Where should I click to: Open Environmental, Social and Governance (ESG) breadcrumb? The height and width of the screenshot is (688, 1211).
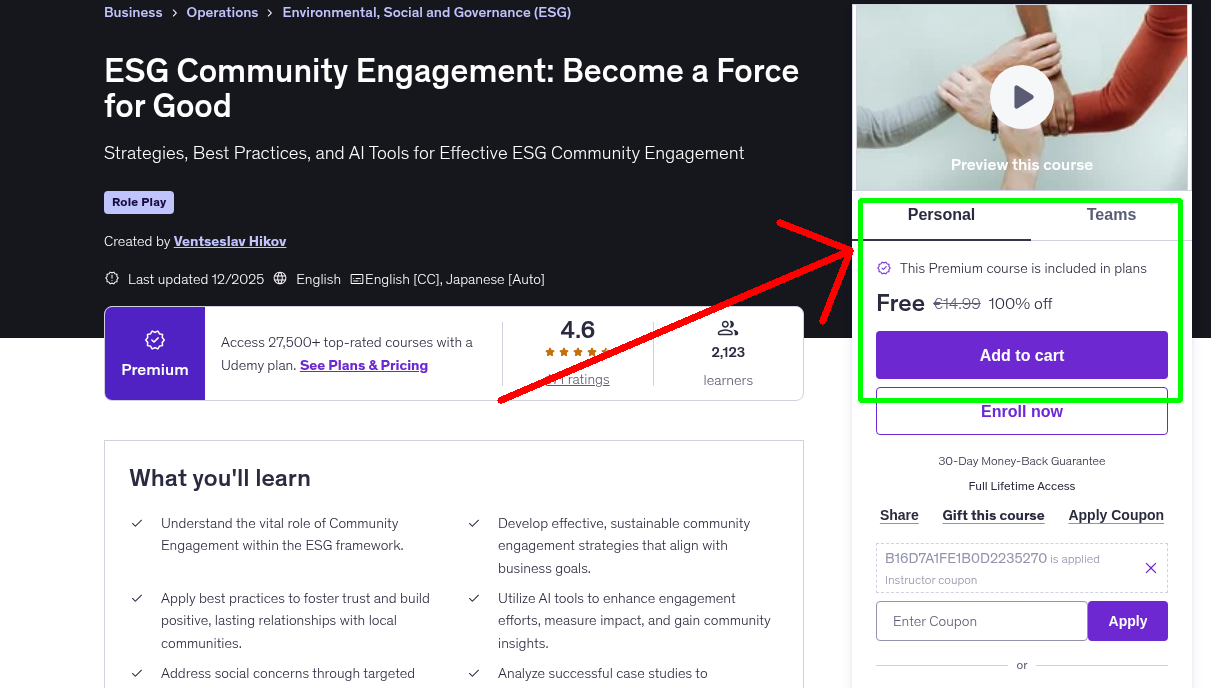click(x=426, y=12)
